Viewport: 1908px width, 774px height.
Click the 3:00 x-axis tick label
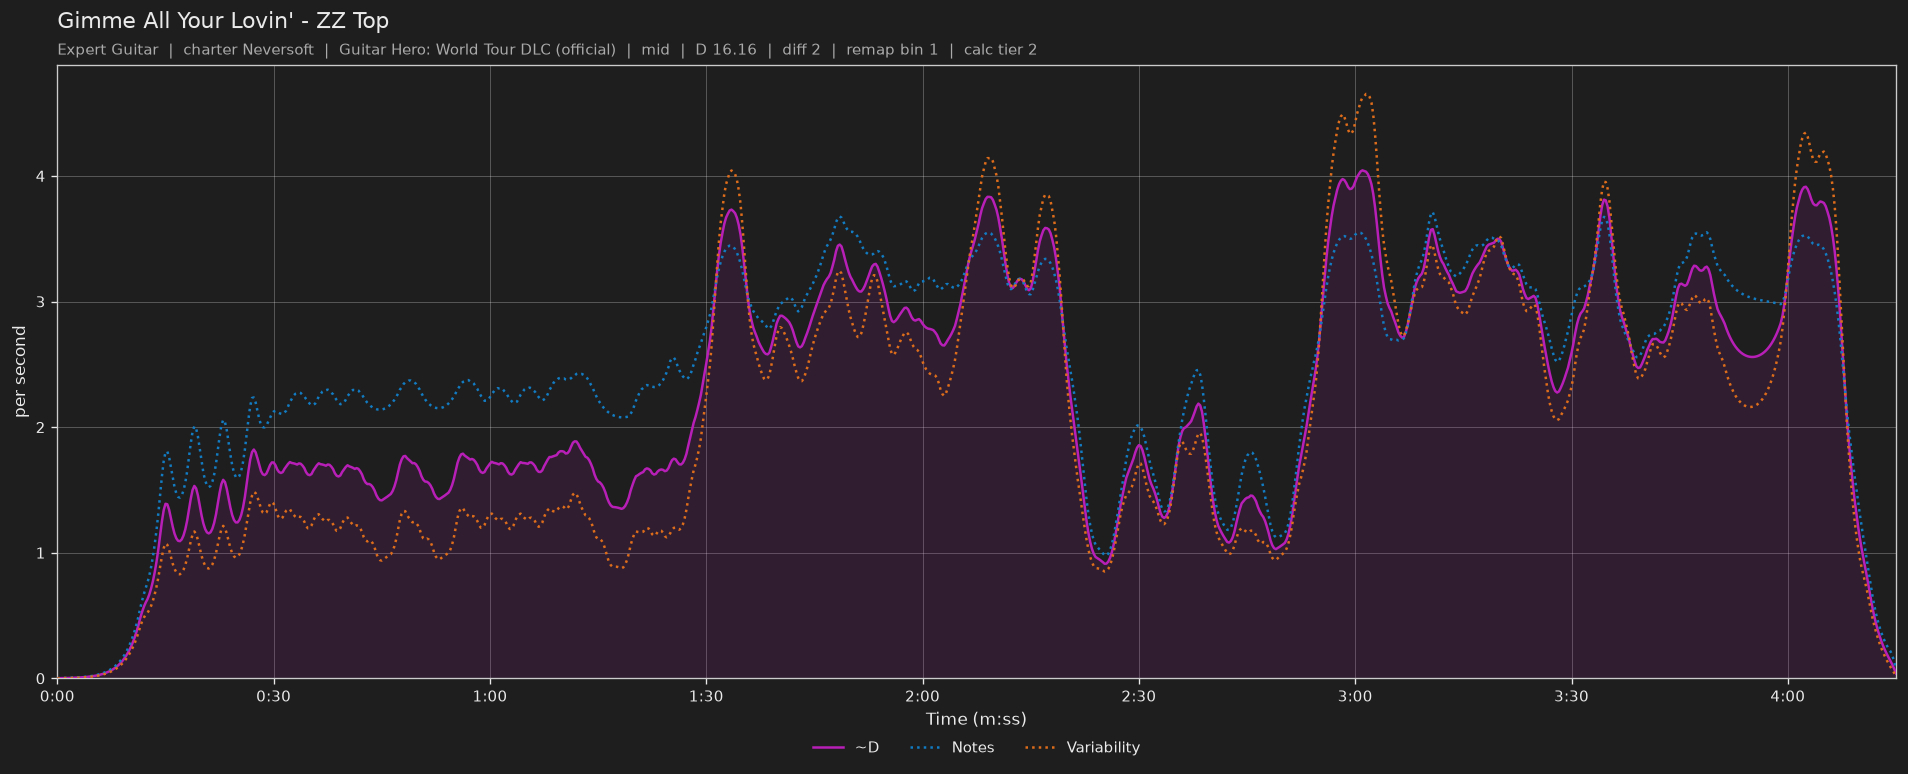[x=1355, y=696]
